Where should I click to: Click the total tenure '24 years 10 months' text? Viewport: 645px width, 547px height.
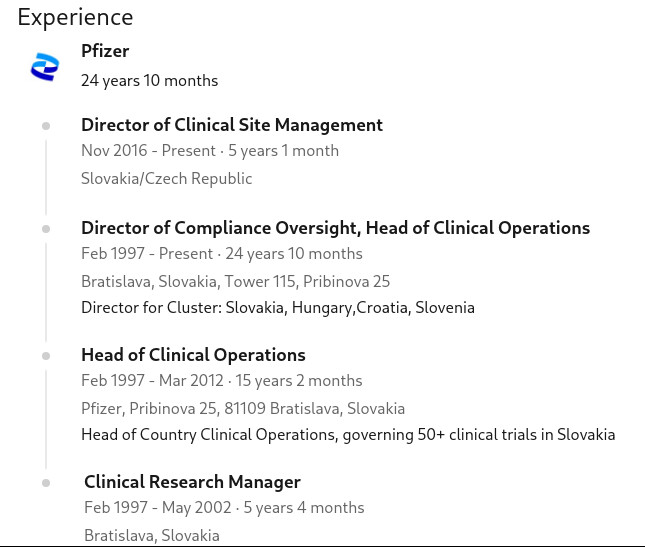149,80
